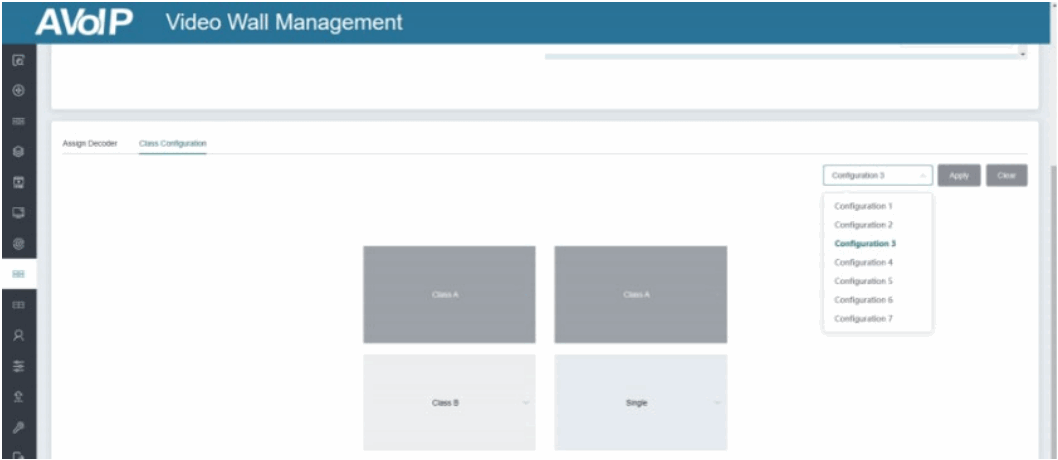
Task: Open the document search icon in sidebar
Action: (x=19, y=61)
